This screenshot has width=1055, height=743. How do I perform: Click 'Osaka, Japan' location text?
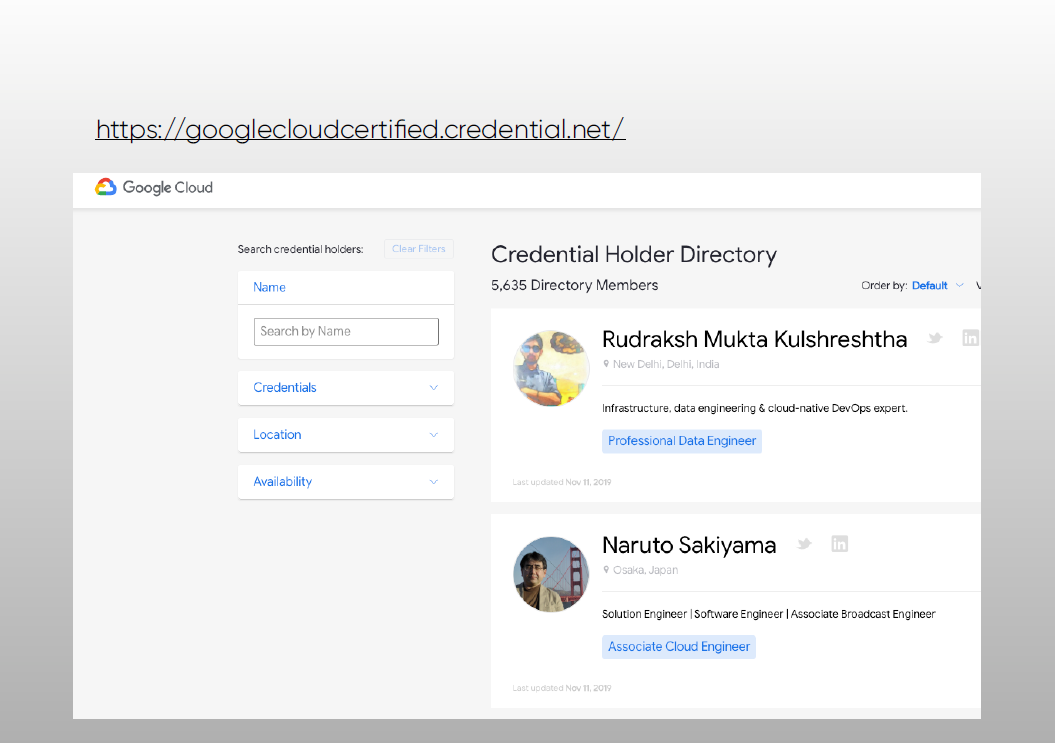point(645,570)
